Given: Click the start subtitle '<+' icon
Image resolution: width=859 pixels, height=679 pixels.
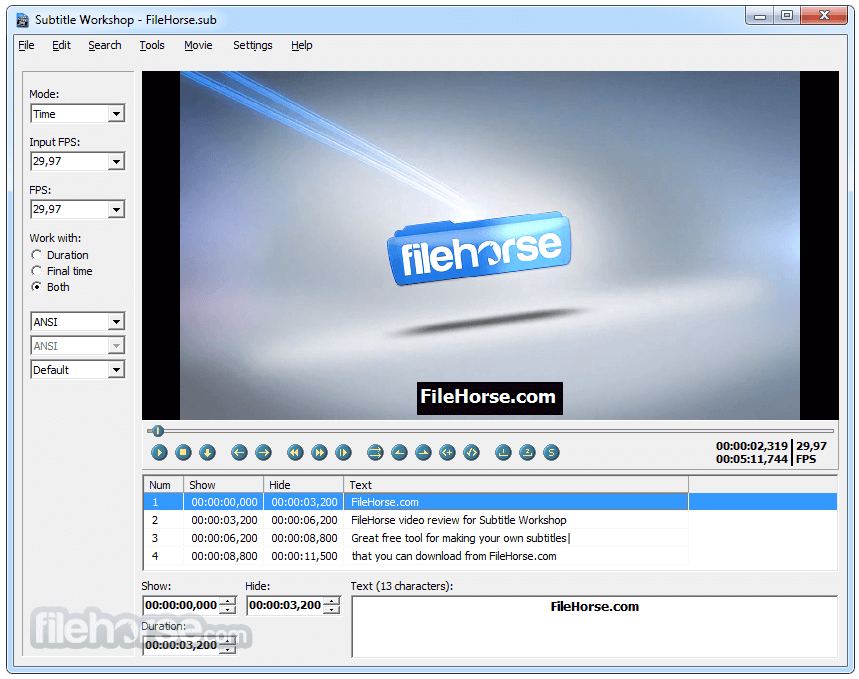Looking at the screenshot, I should pyautogui.click(x=448, y=453).
